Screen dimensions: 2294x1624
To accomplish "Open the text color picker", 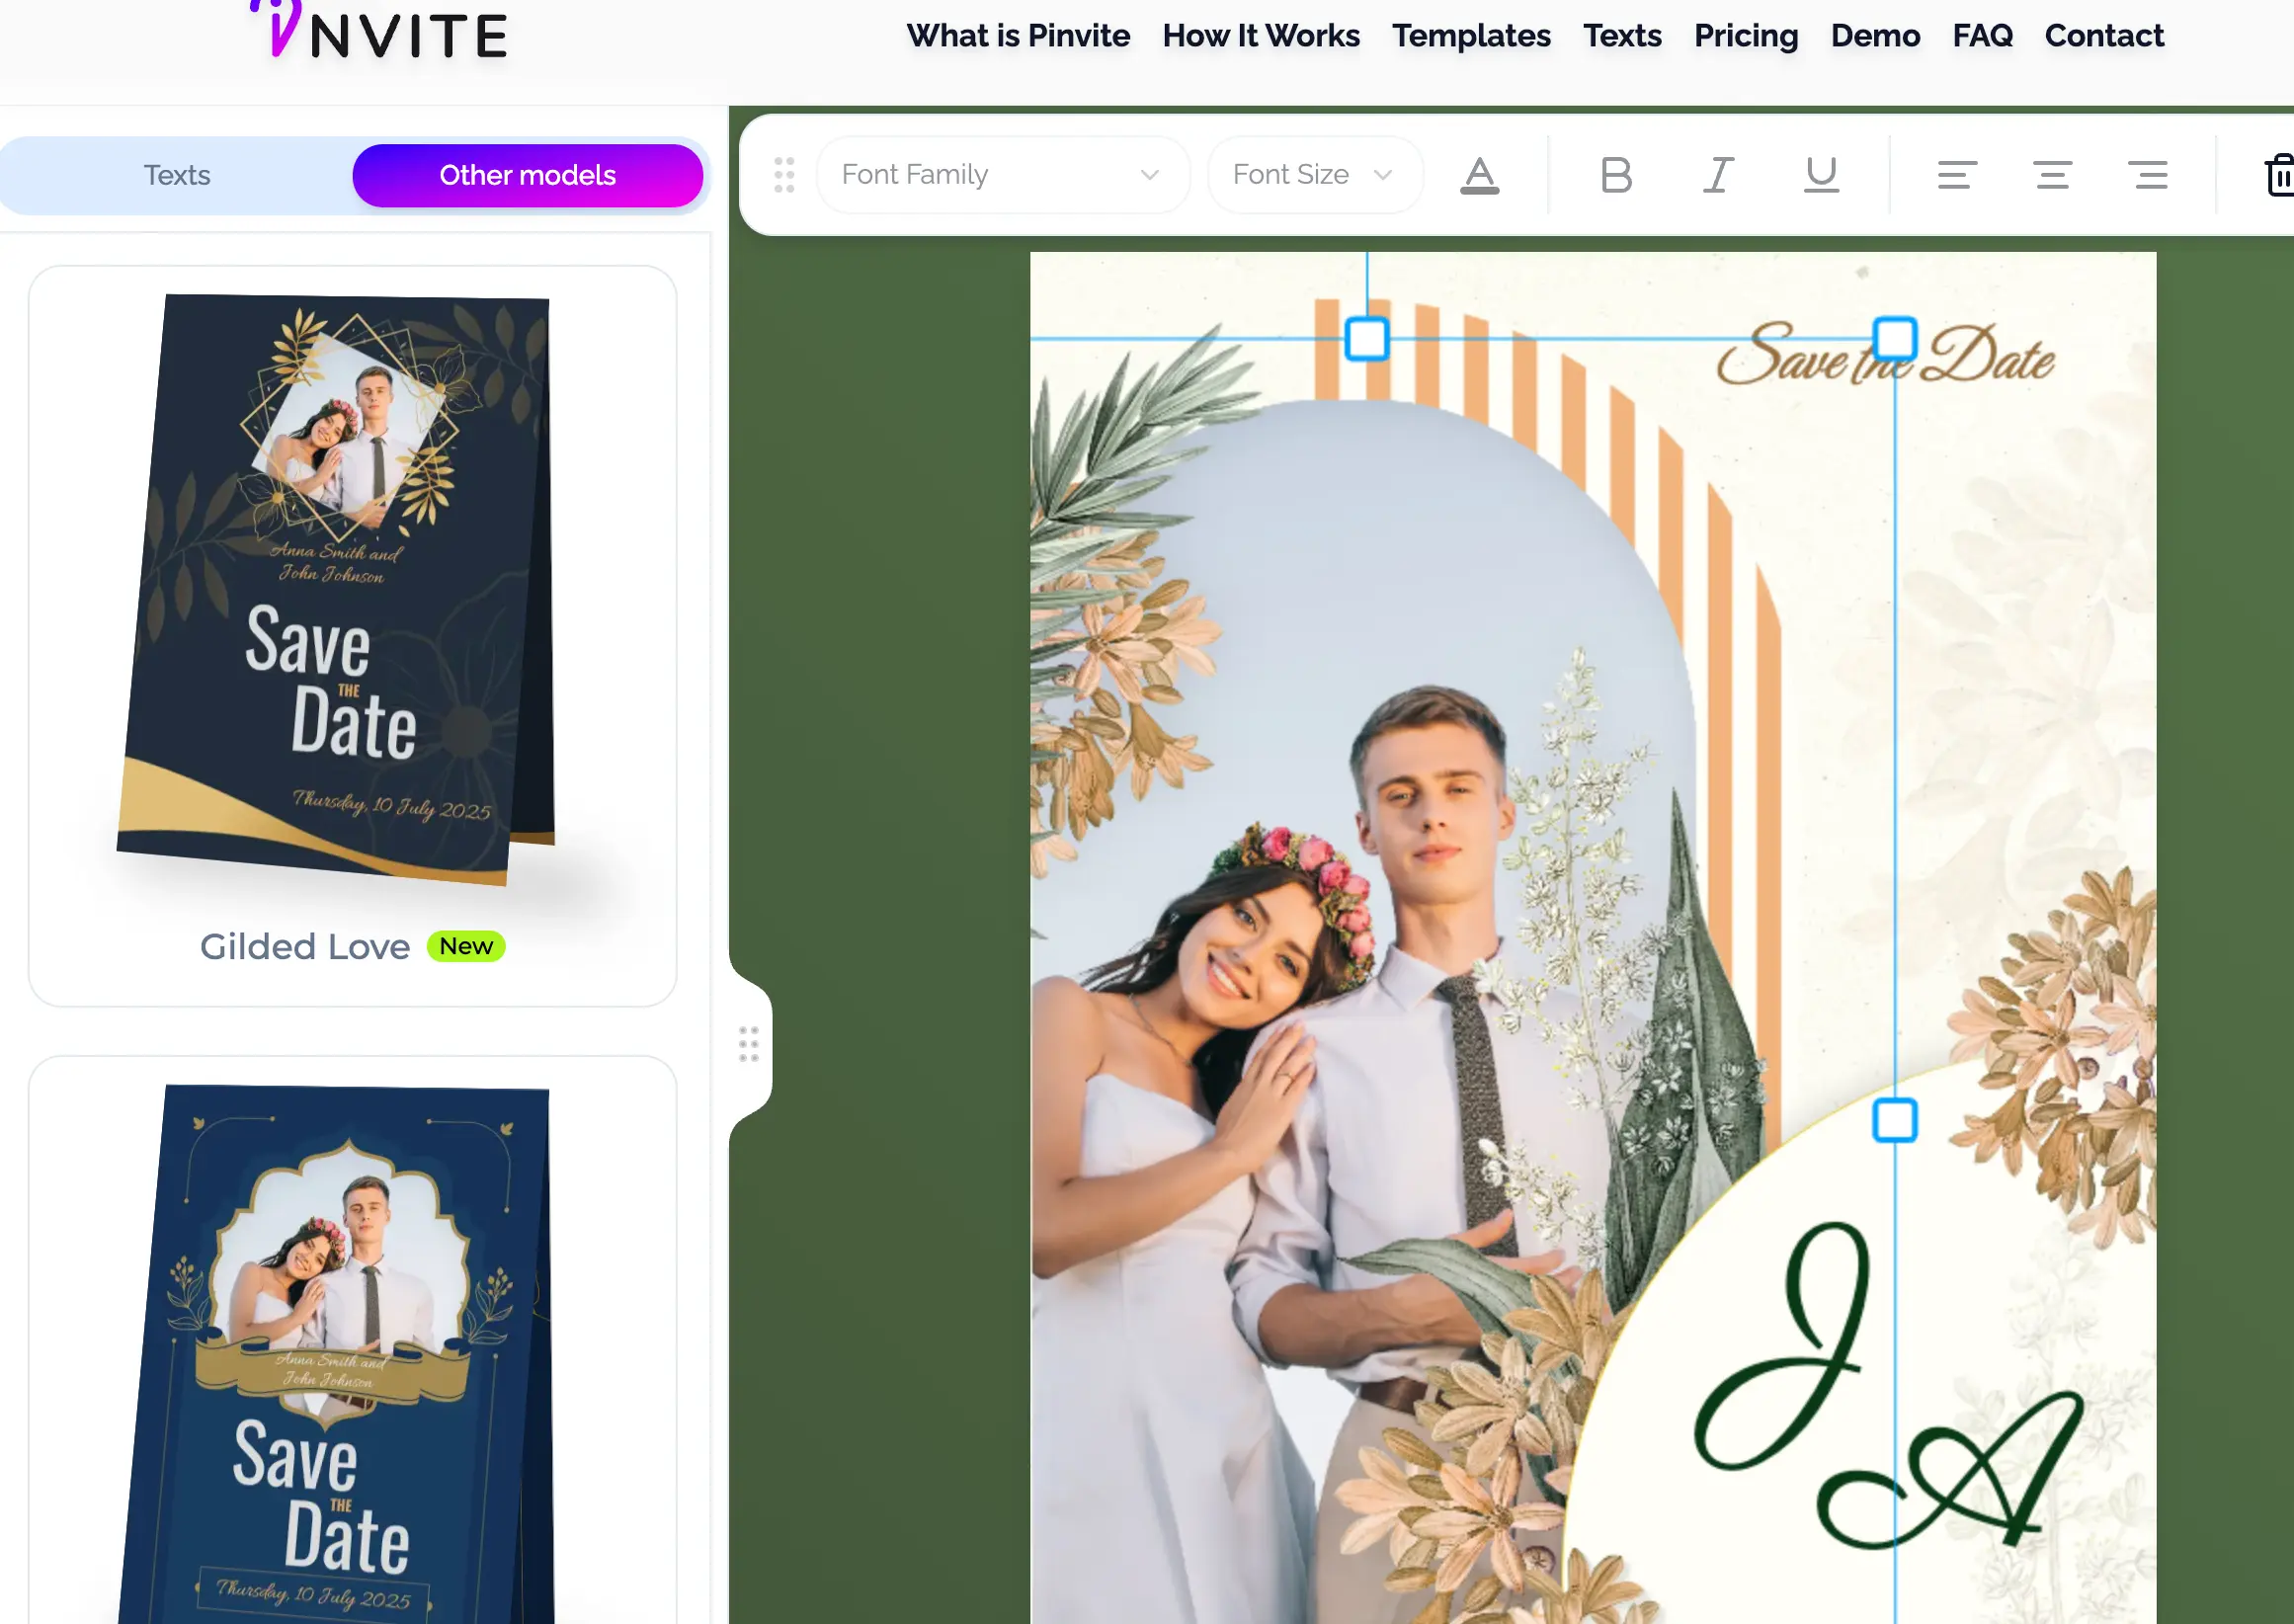I will (x=1479, y=175).
